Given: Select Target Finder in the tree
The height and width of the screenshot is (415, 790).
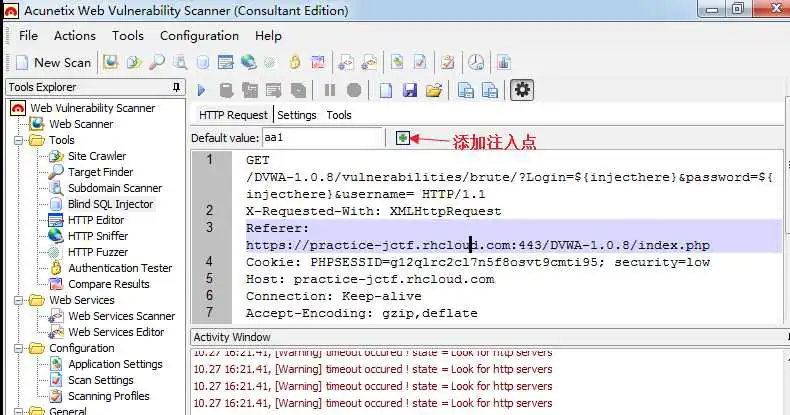Looking at the screenshot, I should click(x=100, y=172).
